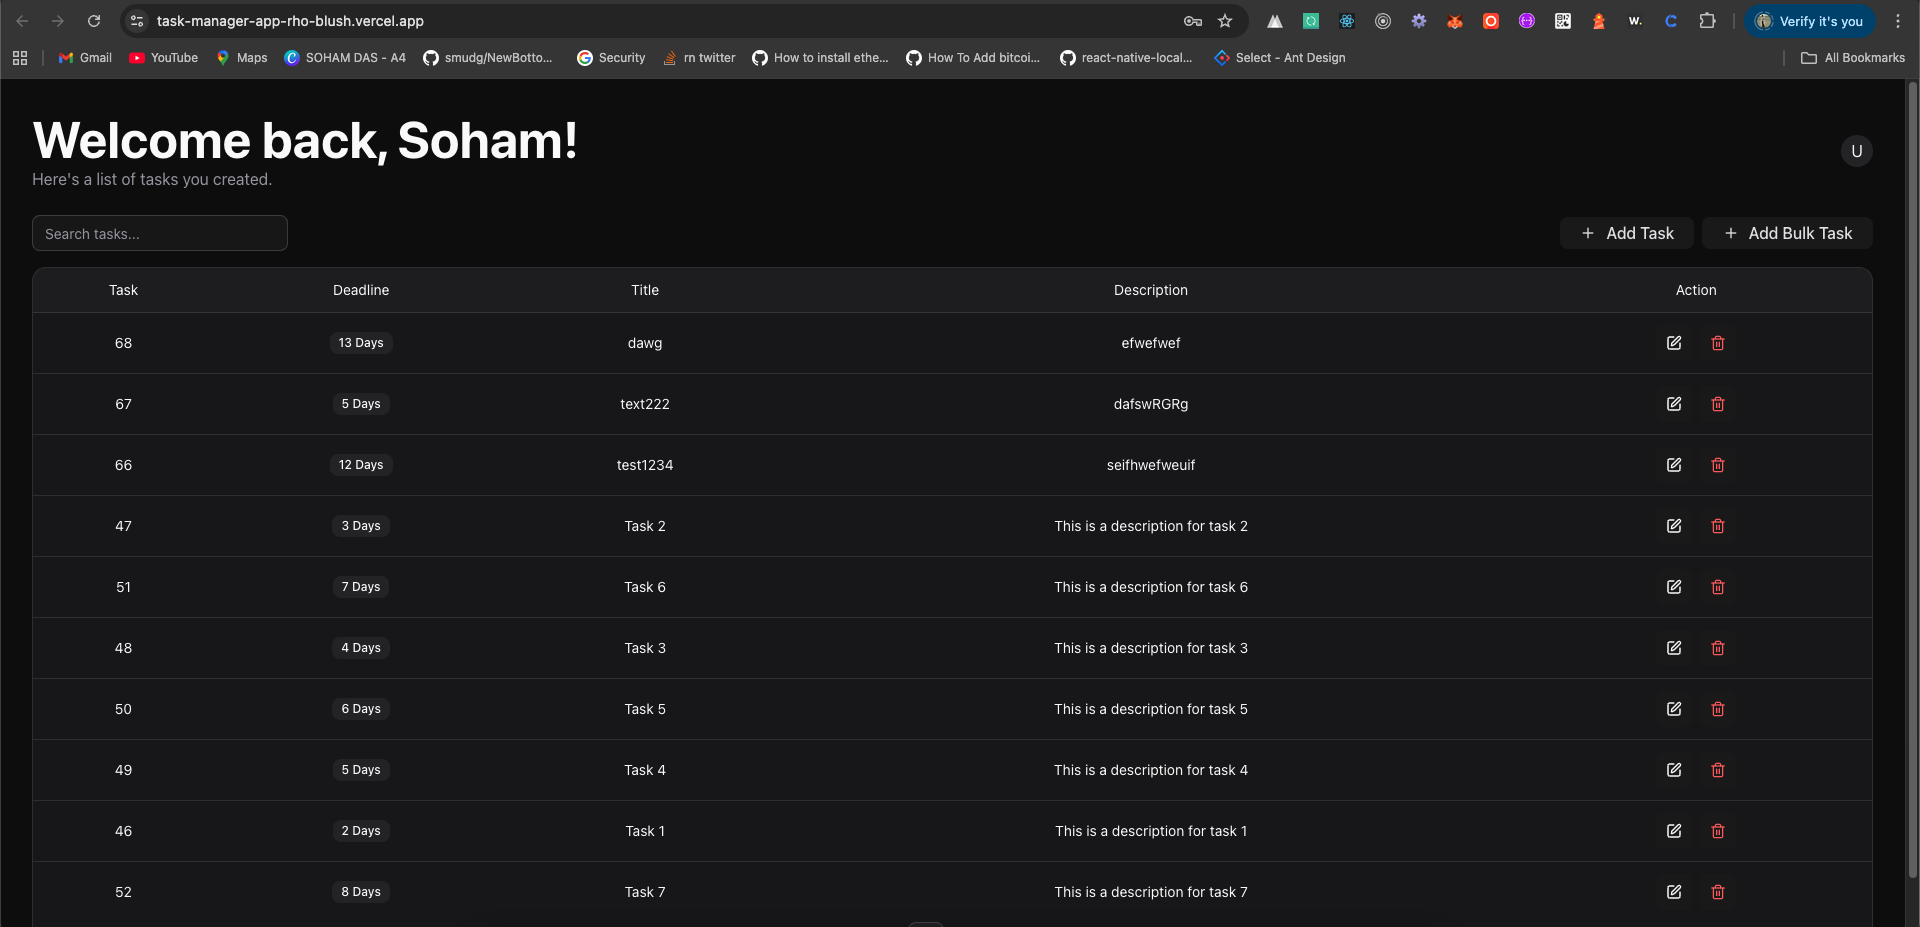
Task: Open the Maps bookmark
Action: (242, 58)
